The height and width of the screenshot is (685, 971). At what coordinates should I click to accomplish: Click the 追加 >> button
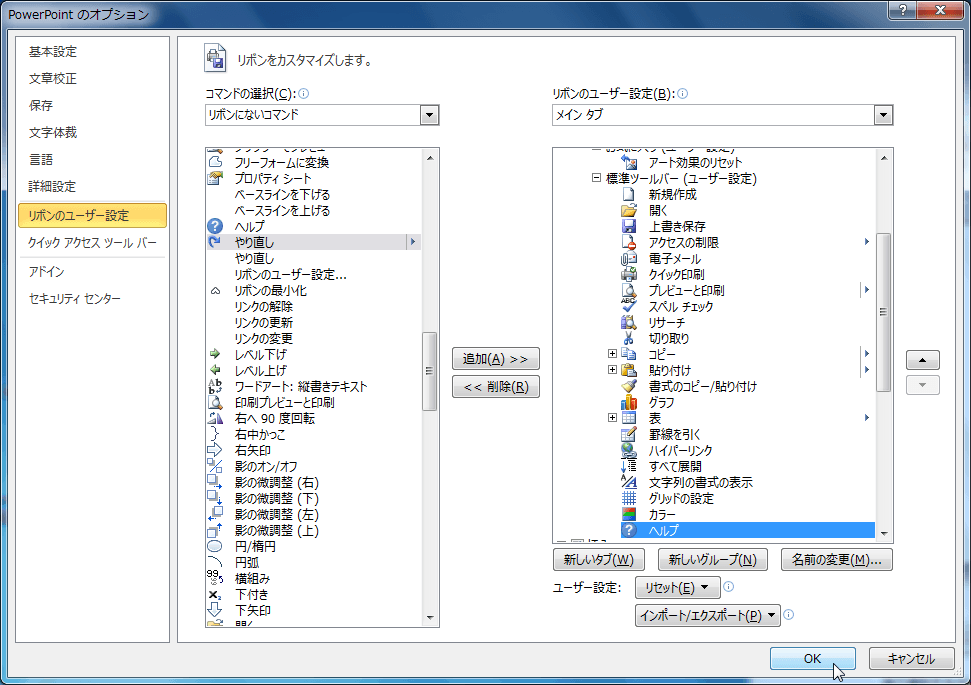tap(495, 359)
